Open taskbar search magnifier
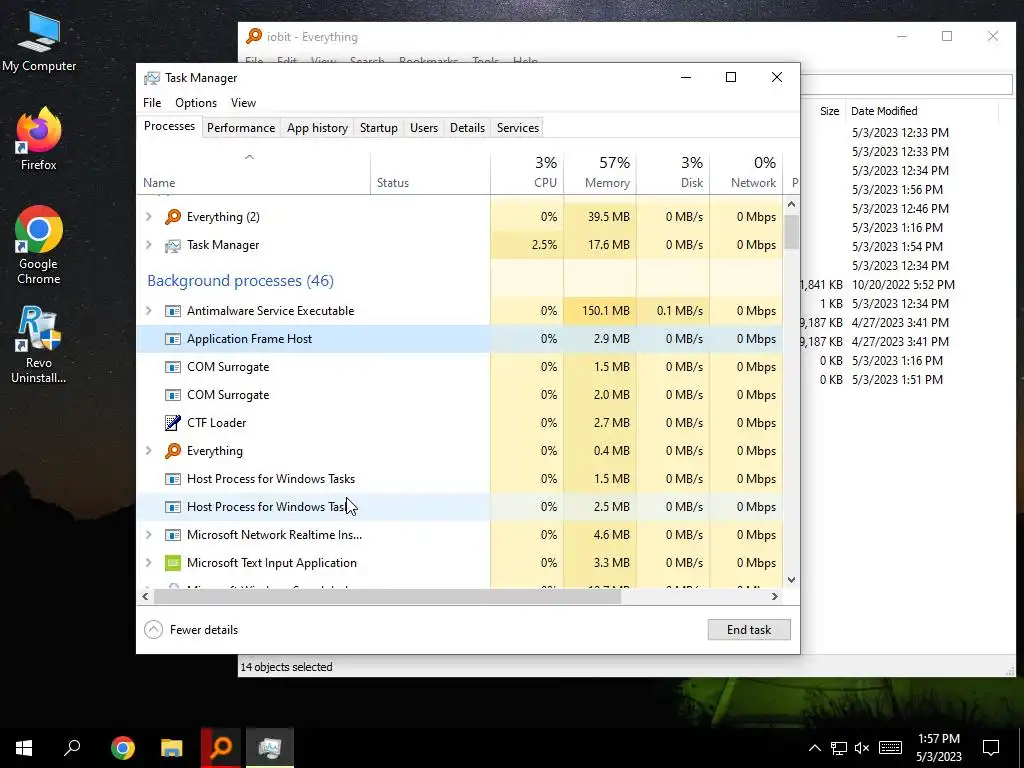Viewport: 1024px width, 768px height. pyautogui.click(x=72, y=747)
